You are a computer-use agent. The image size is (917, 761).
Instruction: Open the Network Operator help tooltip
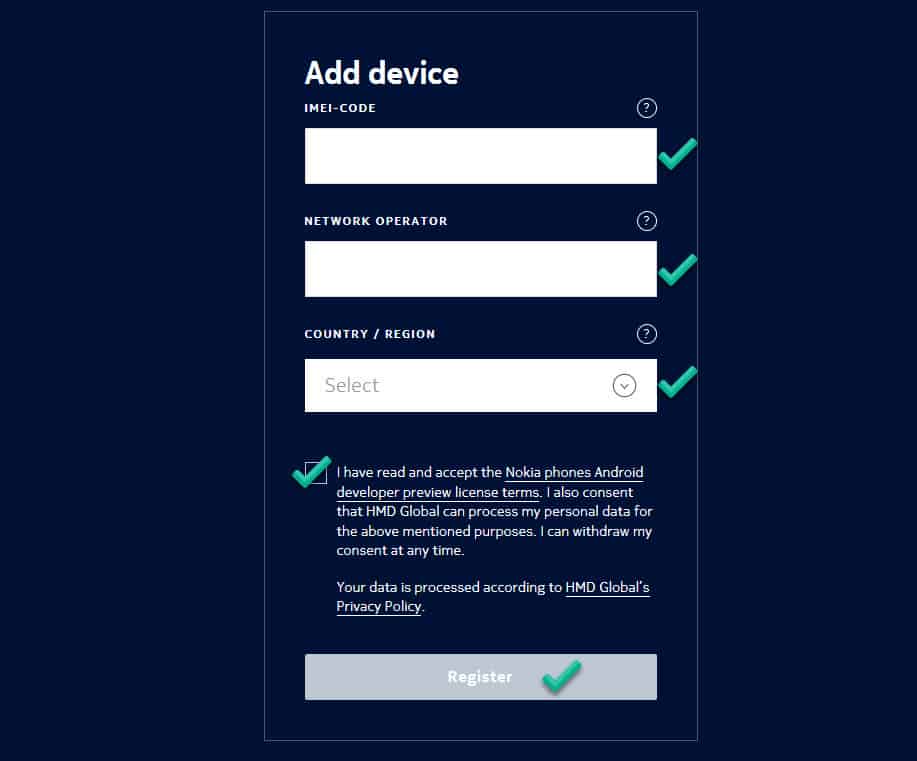click(x=646, y=221)
